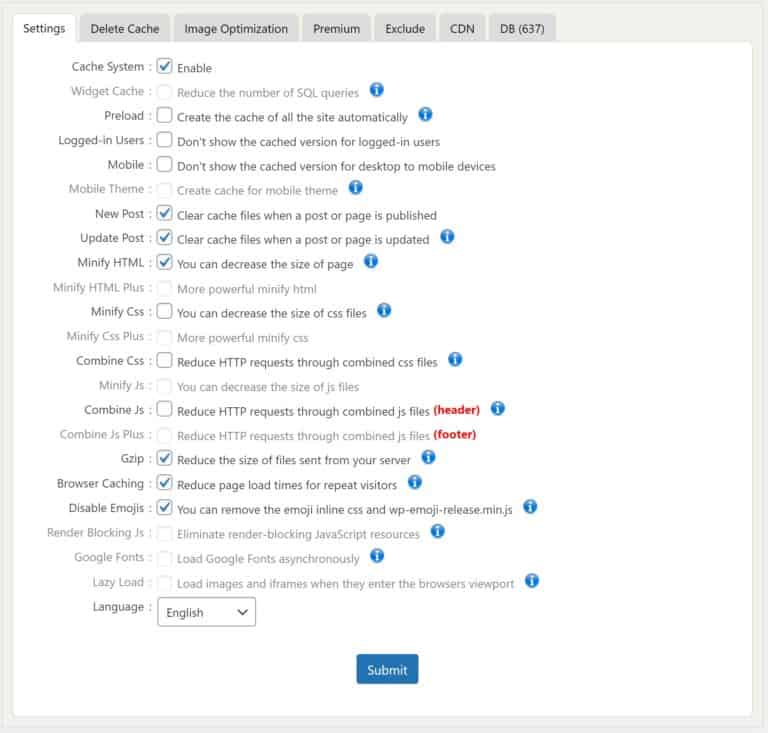Screen dimensions: 768x733
Task: Open info icon for Widget Cache
Action: [376, 90]
